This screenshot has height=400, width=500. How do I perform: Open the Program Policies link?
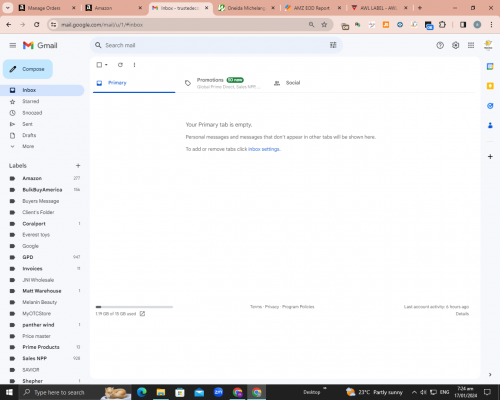[298, 307]
